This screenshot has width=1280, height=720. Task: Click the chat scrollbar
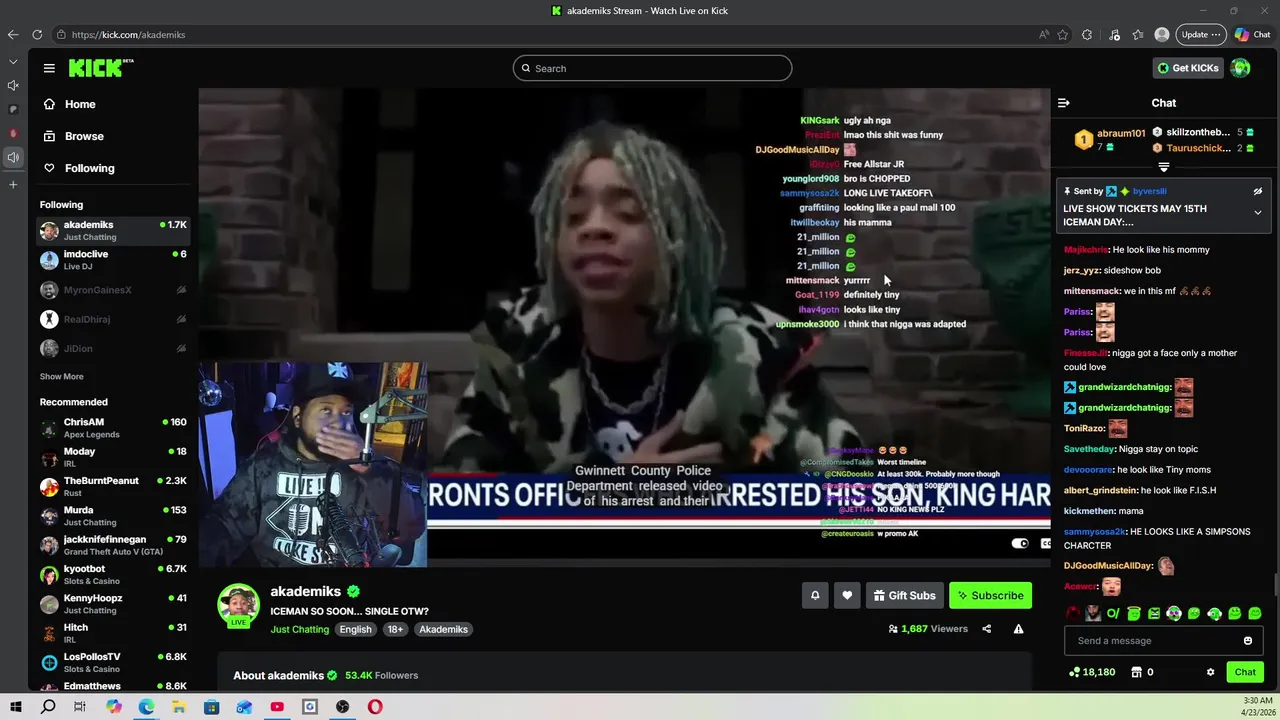click(x=1275, y=585)
